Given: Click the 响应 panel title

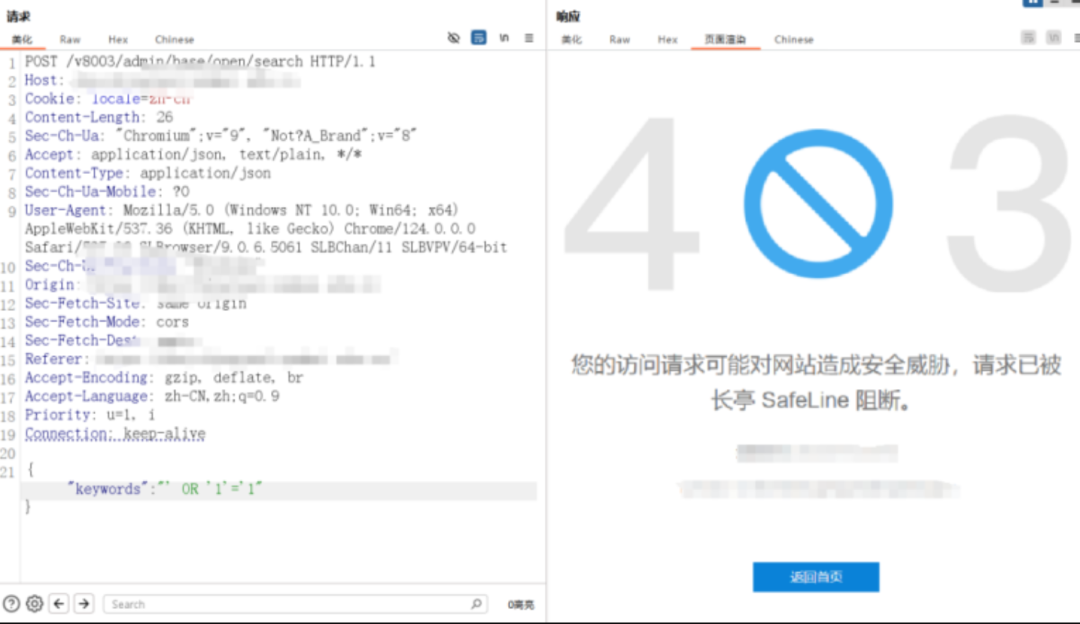Looking at the screenshot, I should pyautogui.click(x=568, y=16).
